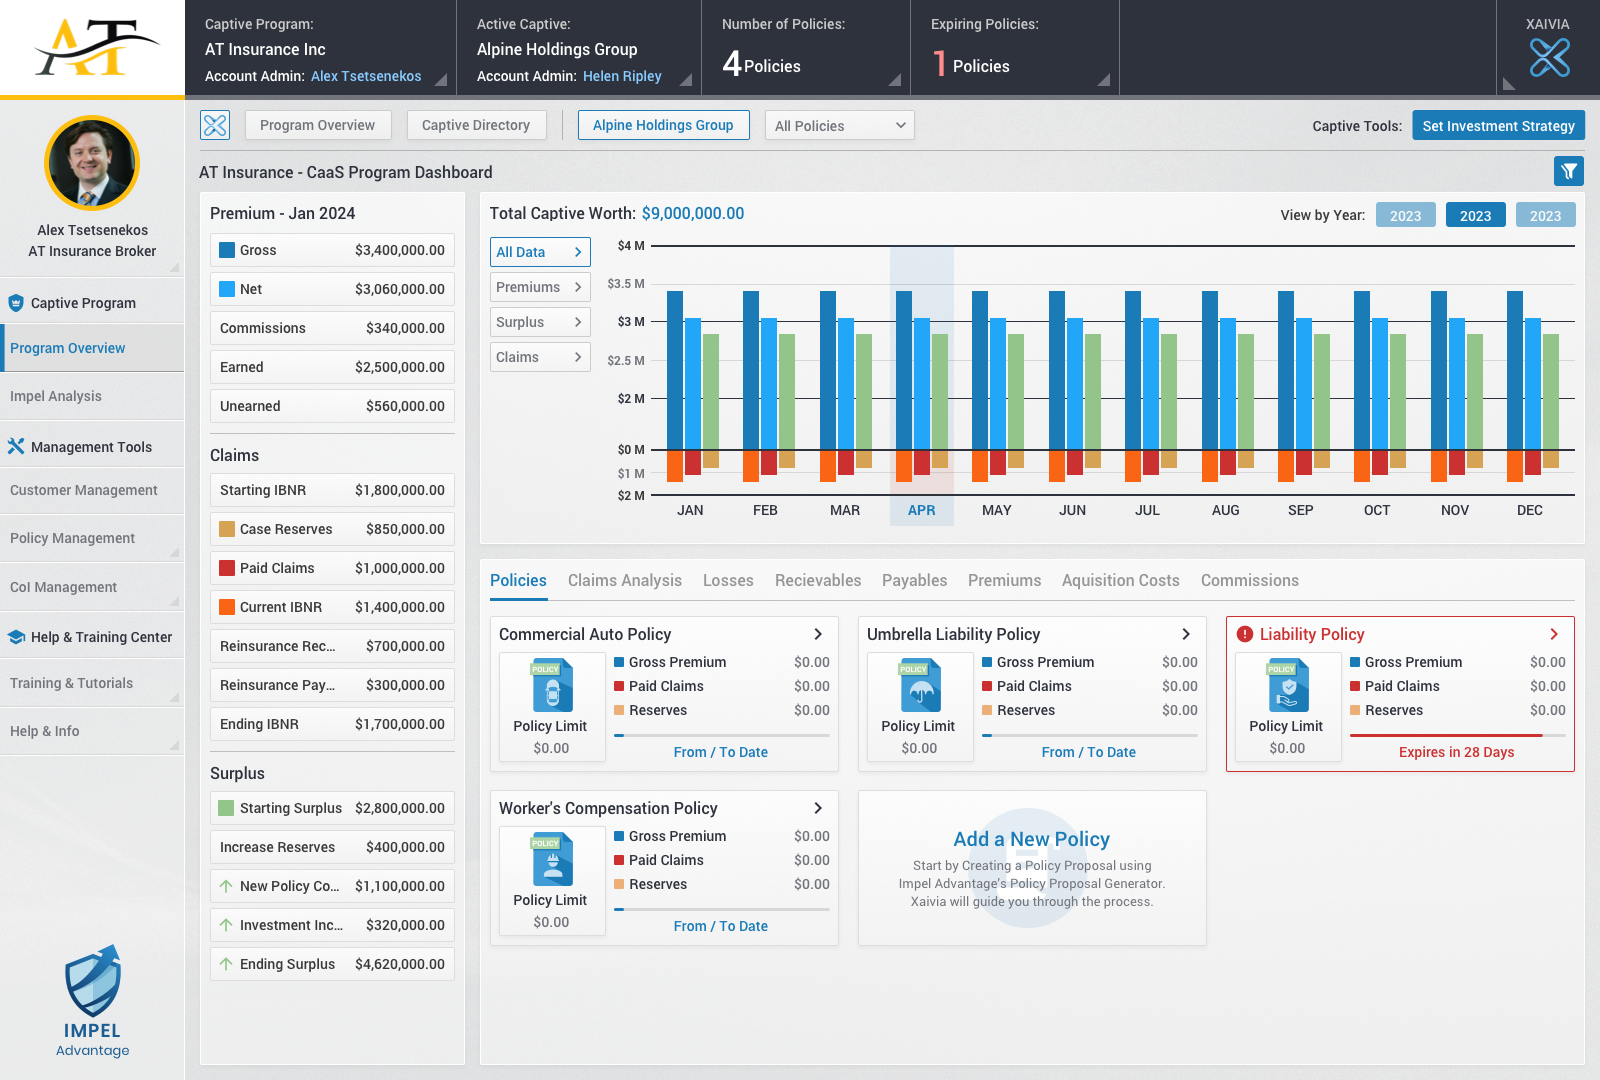Click the filter funnel icon
Image resolution: width=1600 pixels, height=1080 pixels.
pos(1569,171)
